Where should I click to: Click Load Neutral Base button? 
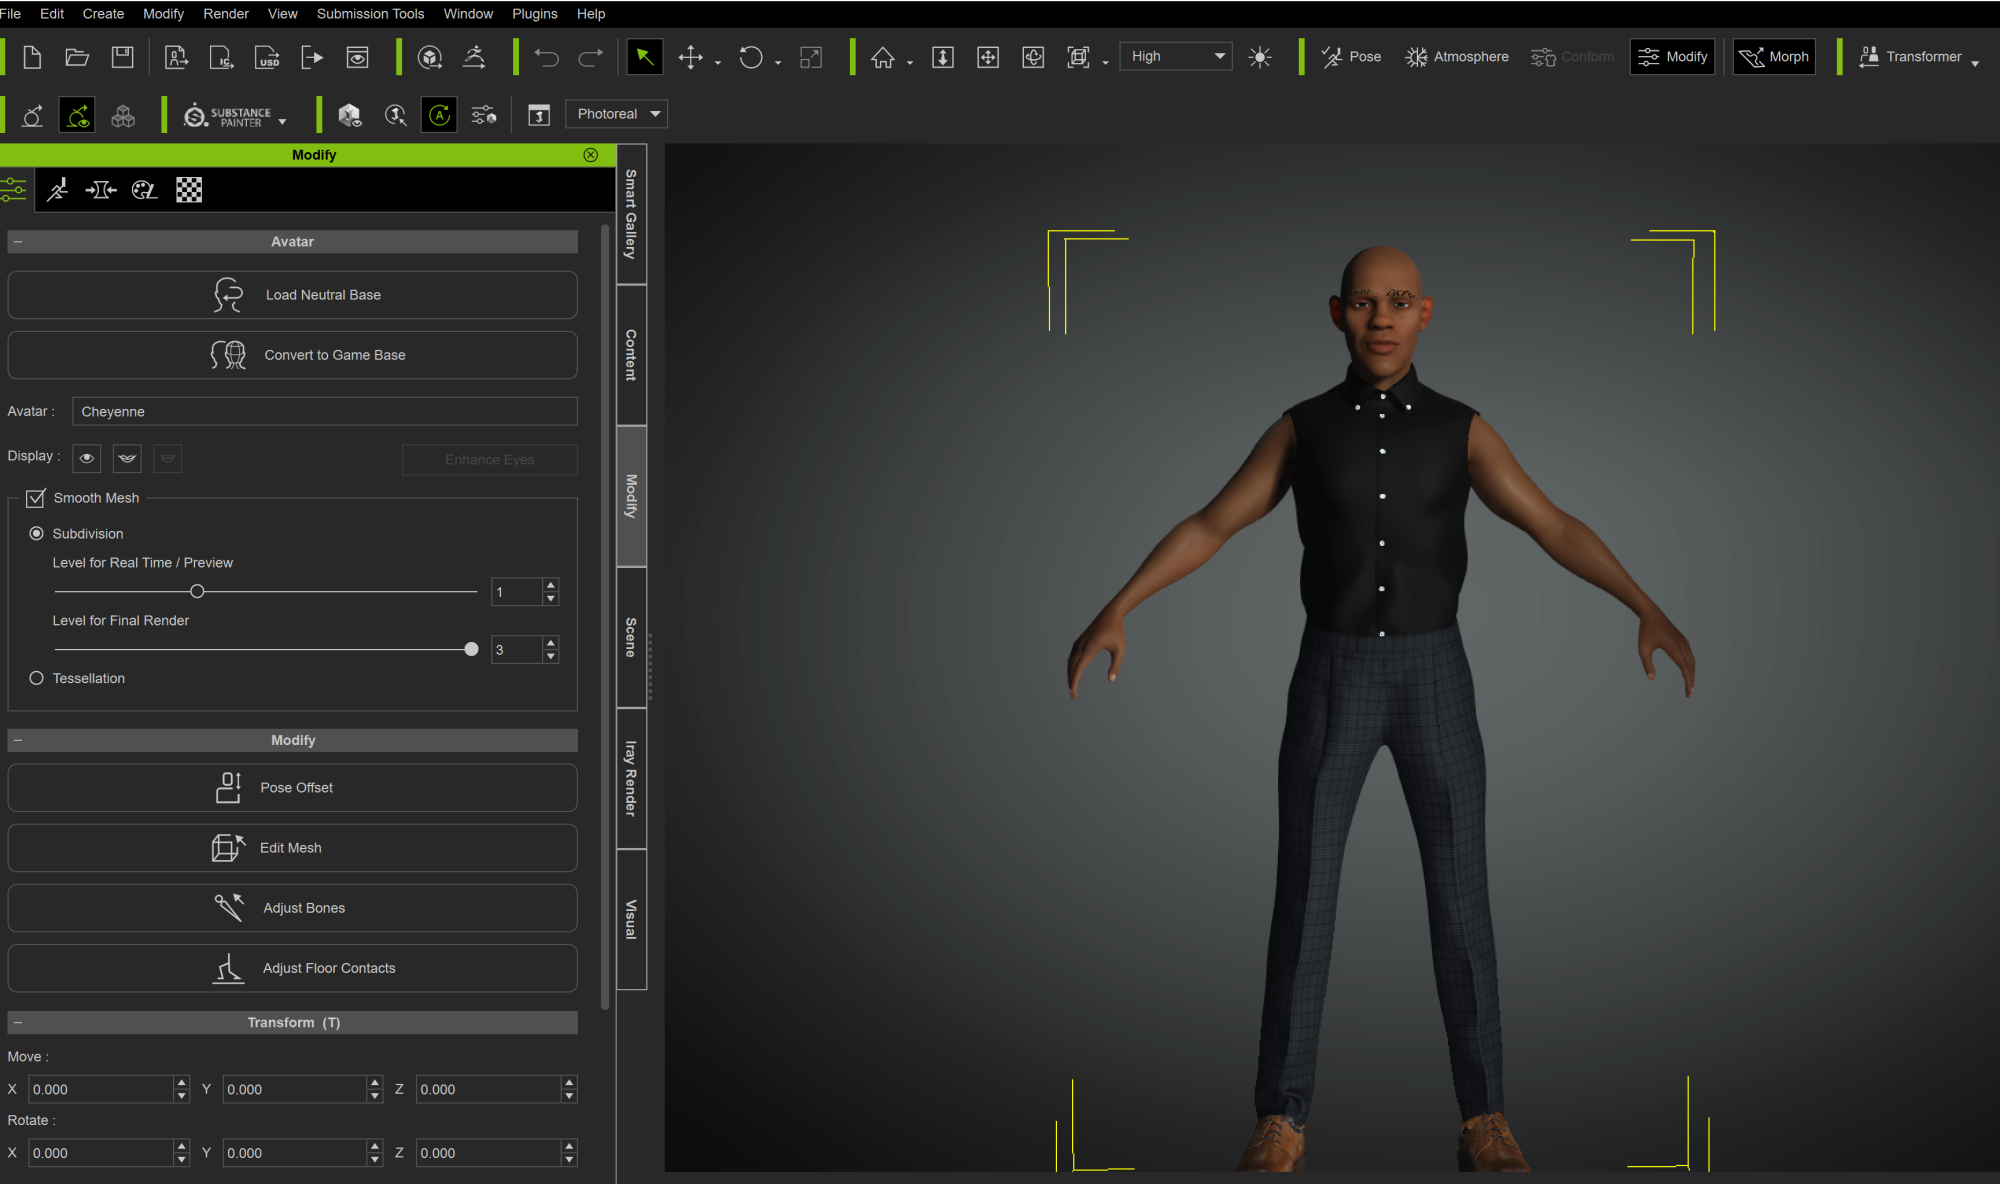tap(292, 295)
